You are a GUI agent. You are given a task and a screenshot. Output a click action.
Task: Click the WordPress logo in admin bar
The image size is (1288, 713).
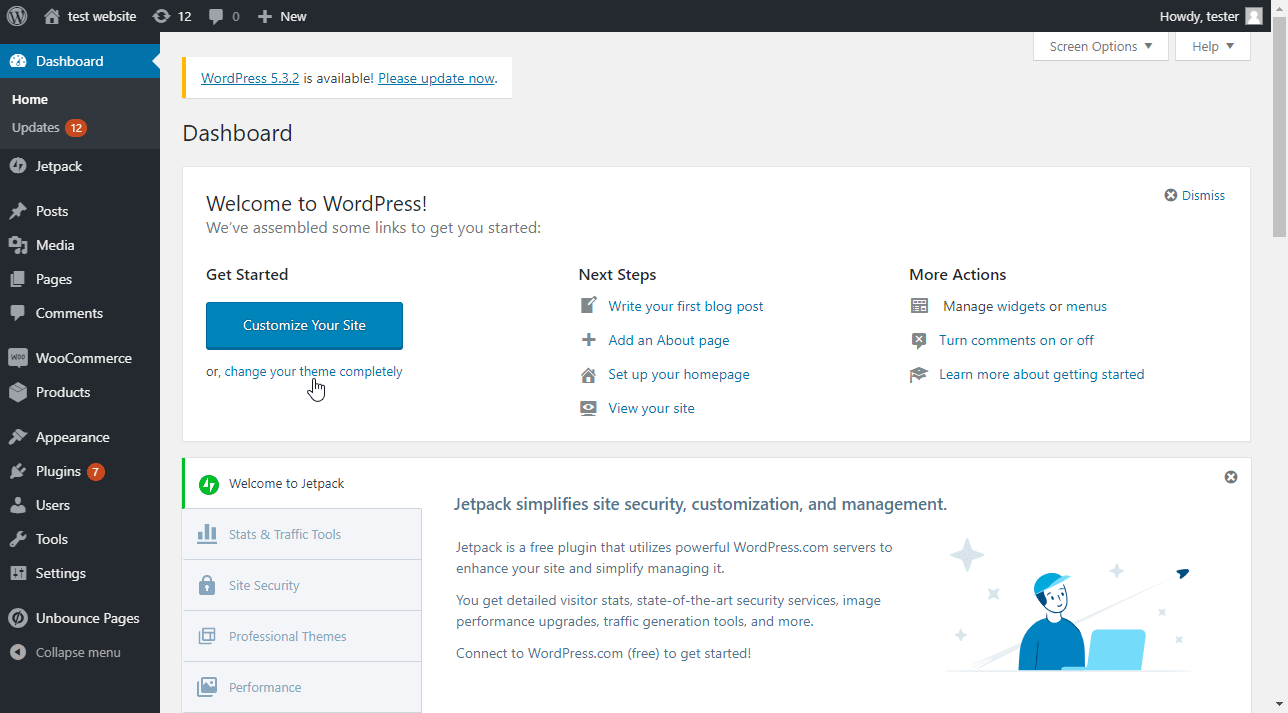(17, 16)
